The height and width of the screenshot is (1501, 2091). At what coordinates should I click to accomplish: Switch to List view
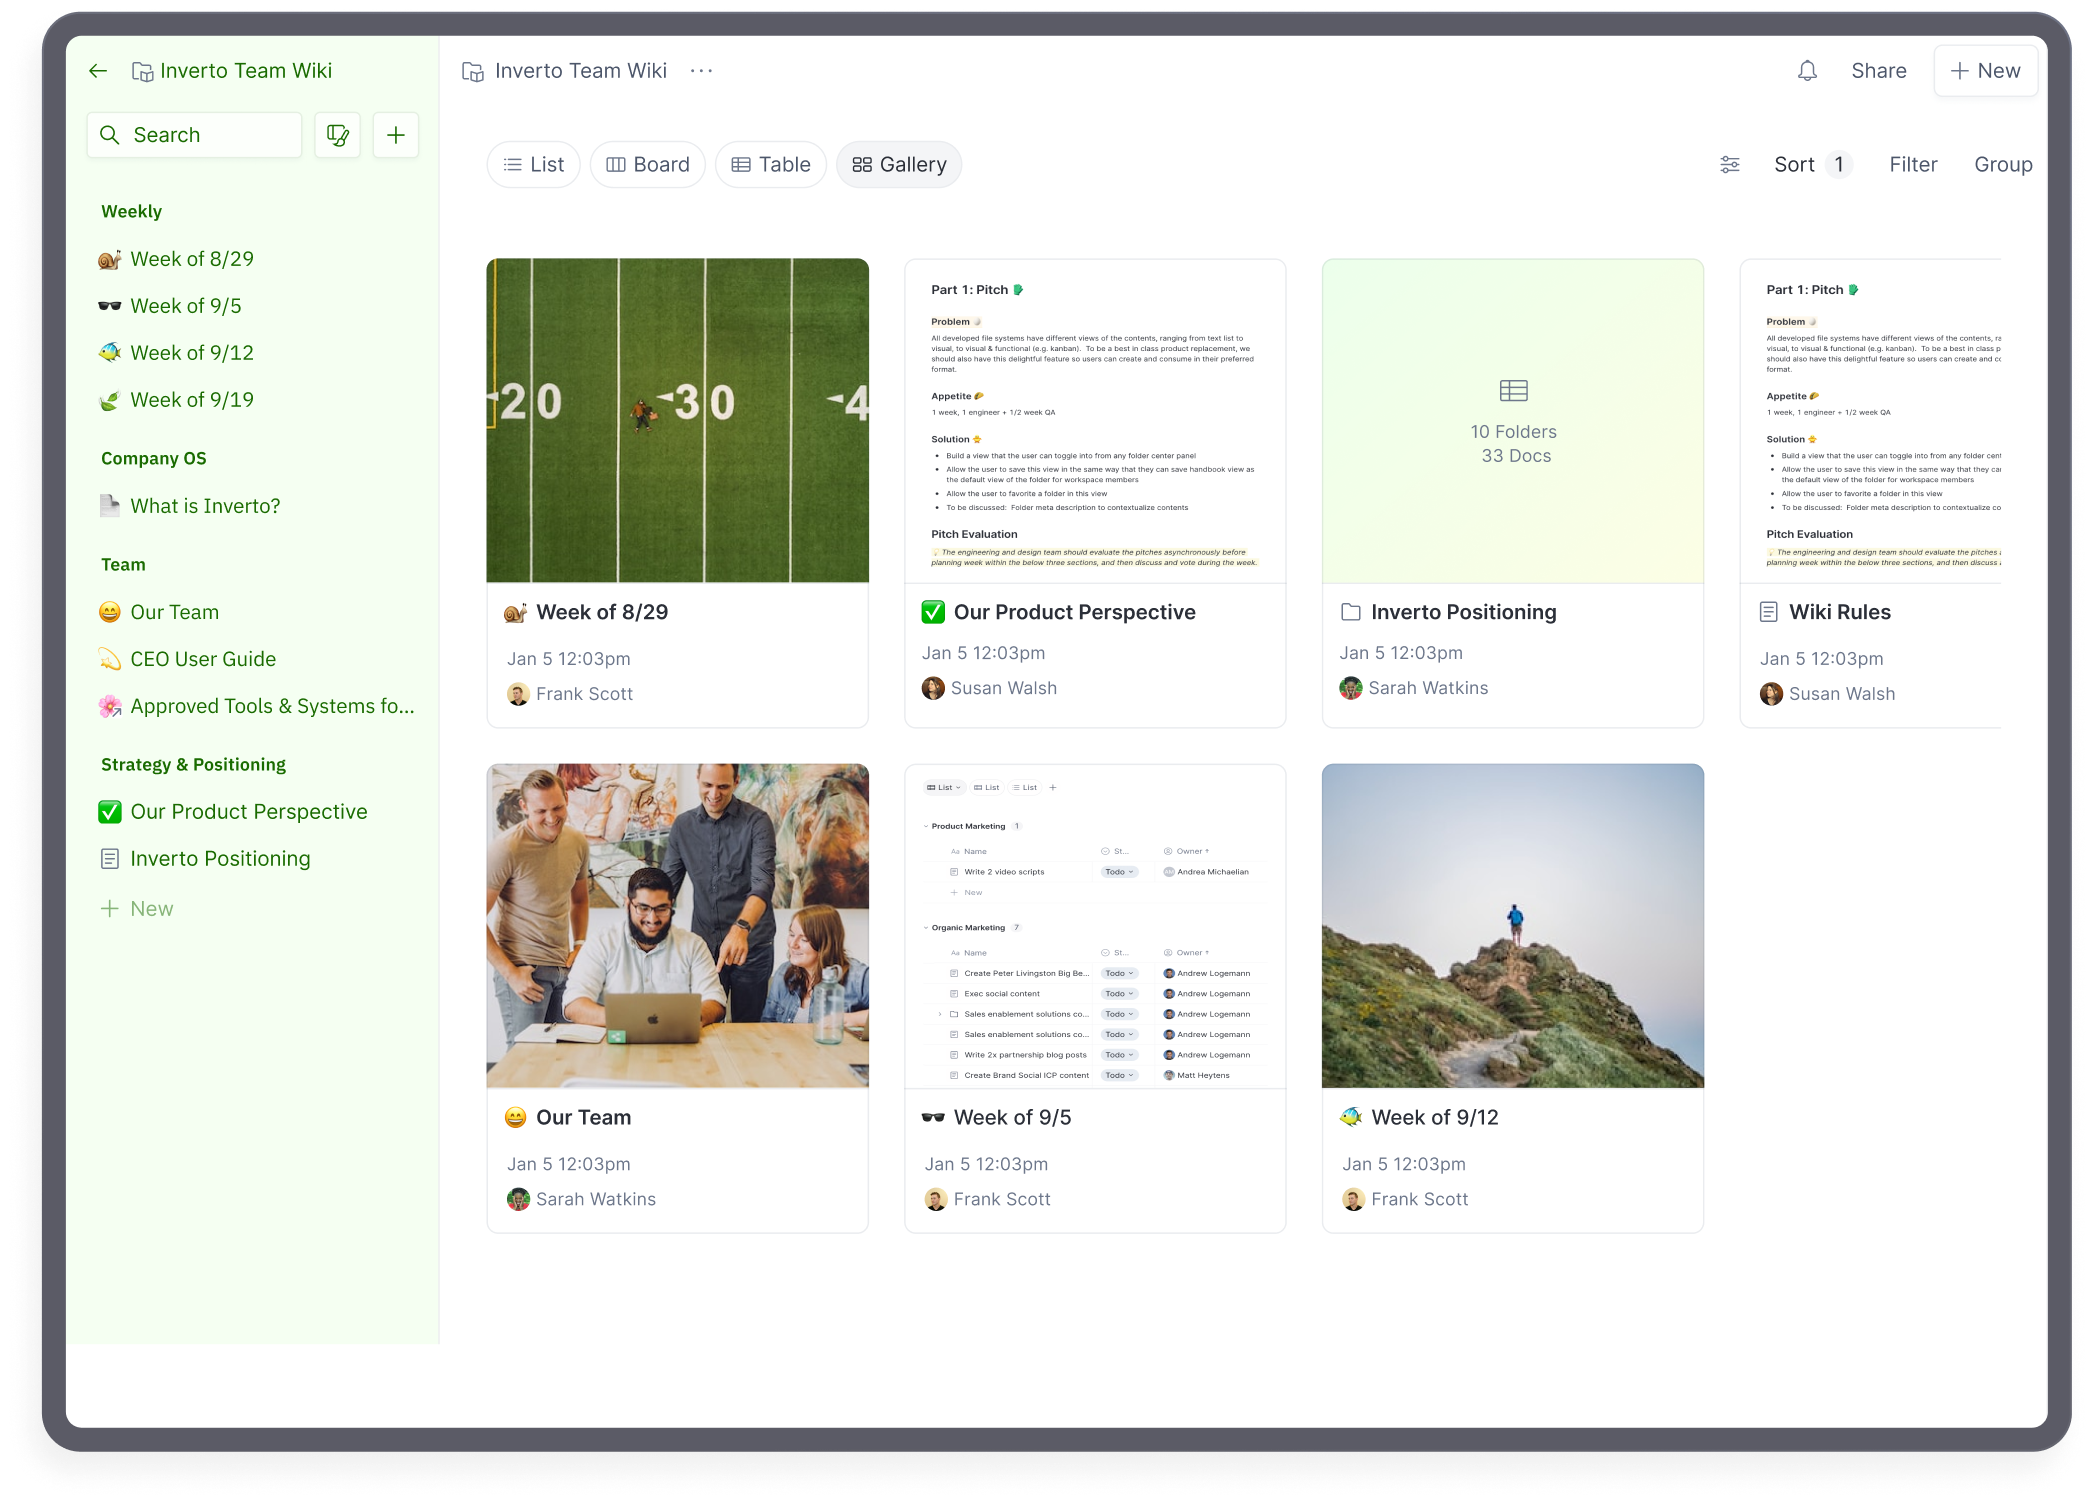pos(534,165)
